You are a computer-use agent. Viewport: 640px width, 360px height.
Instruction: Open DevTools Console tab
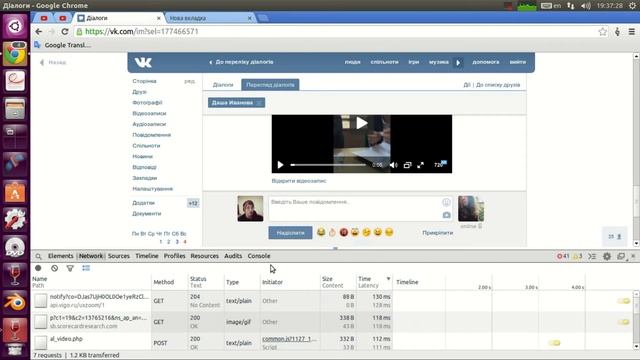tap(259, 256)
